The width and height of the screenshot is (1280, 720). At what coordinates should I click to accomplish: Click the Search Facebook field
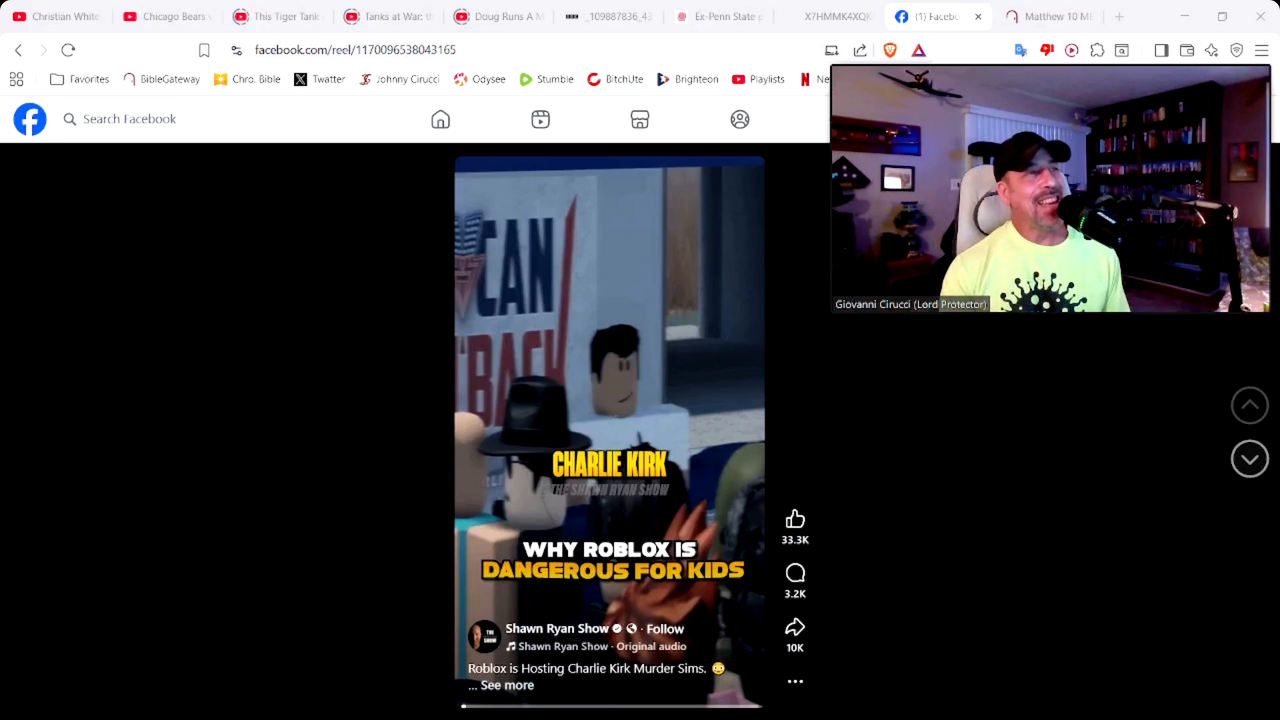130,119
